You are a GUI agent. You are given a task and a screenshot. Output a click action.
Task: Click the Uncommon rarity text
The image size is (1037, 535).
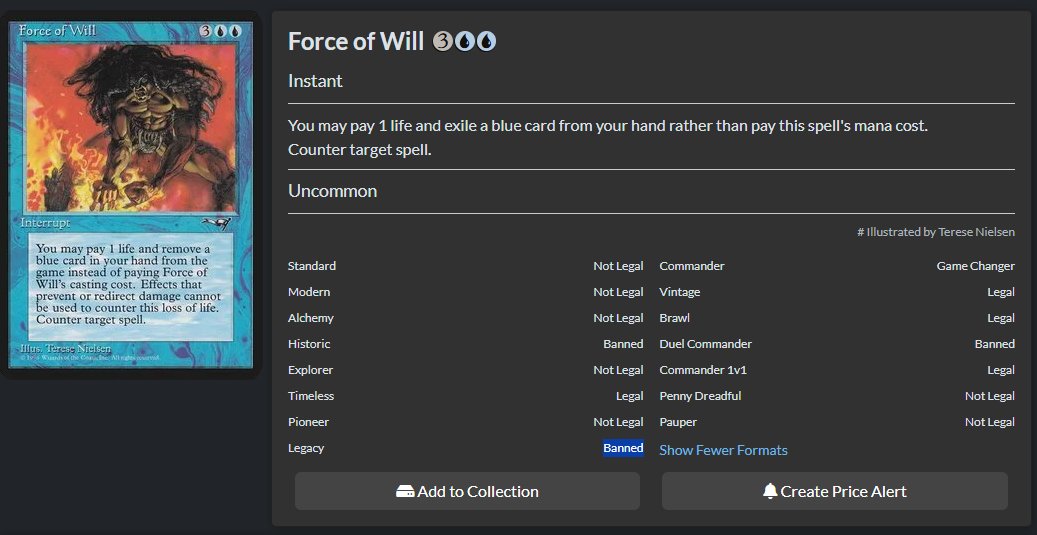(x=333, y=191)
